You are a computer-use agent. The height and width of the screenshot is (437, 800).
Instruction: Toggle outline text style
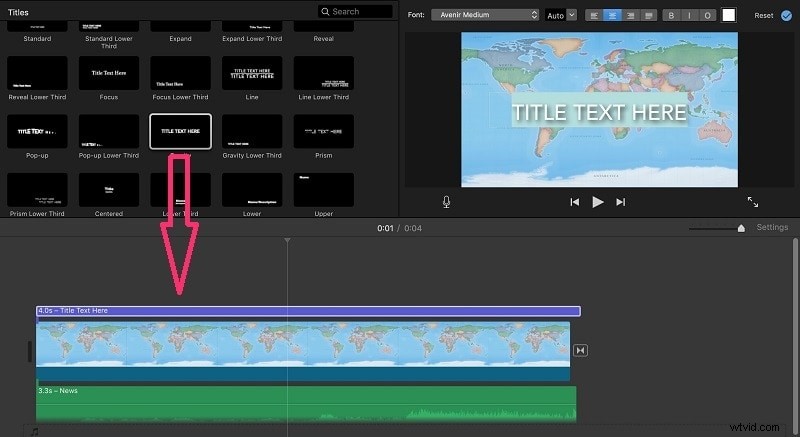pyautogui.click(x=707, y=15)
